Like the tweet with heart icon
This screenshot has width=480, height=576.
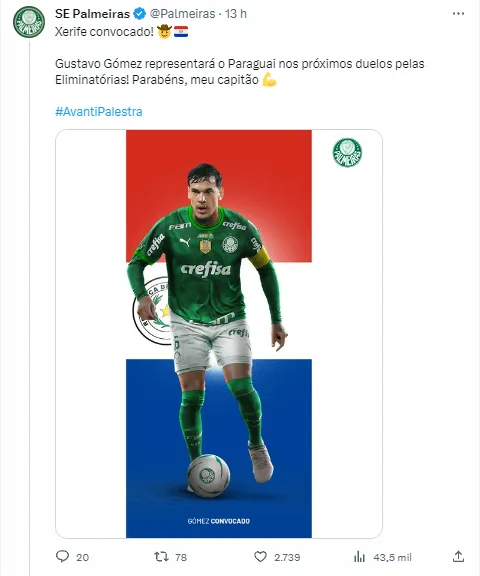click(x=260, y=557)
